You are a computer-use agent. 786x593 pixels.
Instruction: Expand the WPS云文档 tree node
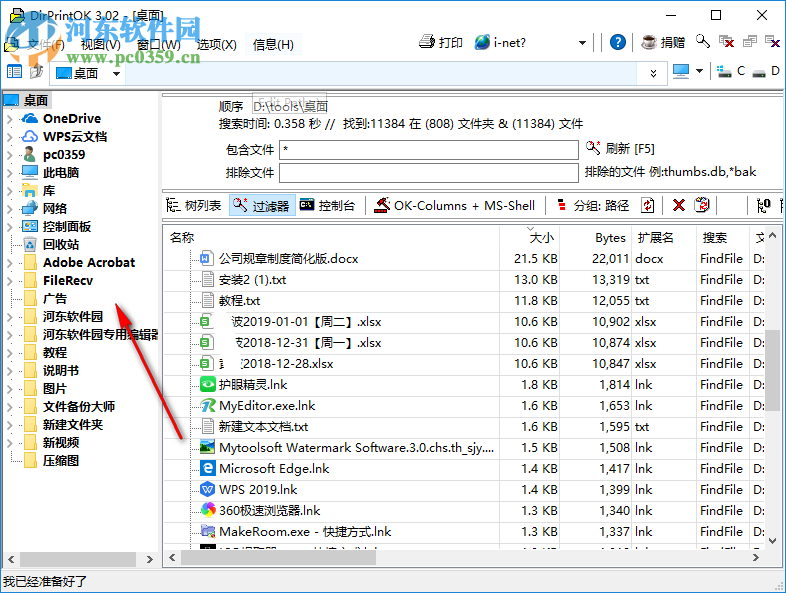10,137
